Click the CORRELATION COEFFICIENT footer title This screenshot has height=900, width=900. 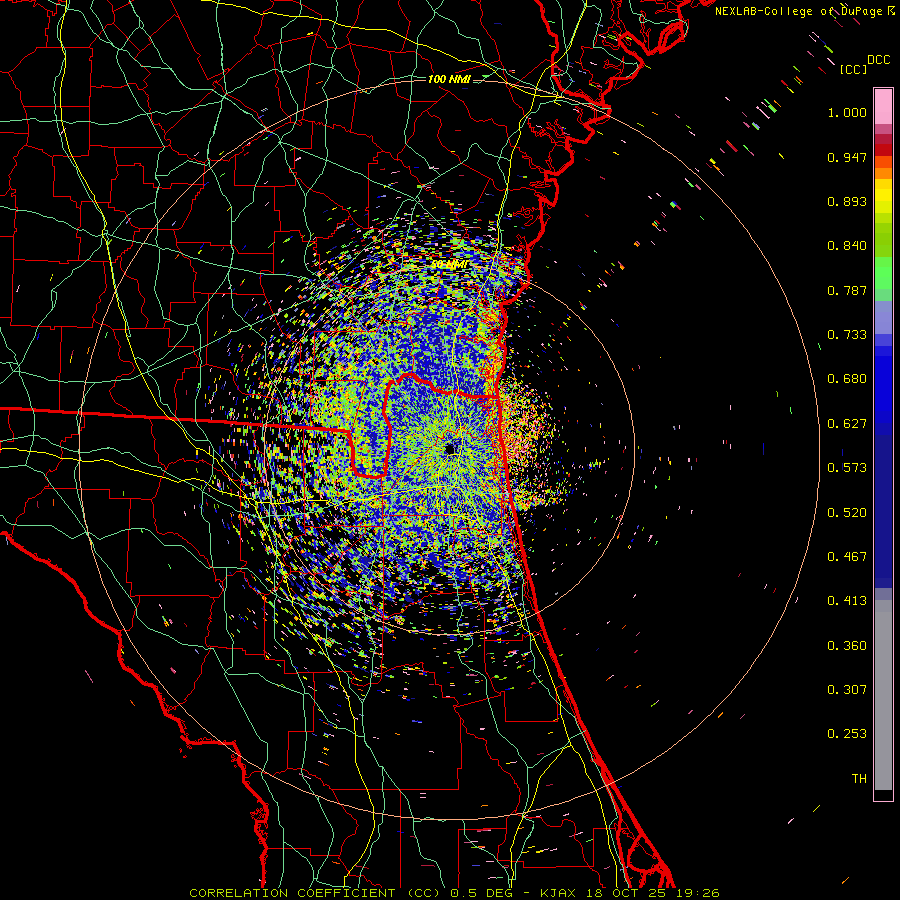tap(292, 893)
